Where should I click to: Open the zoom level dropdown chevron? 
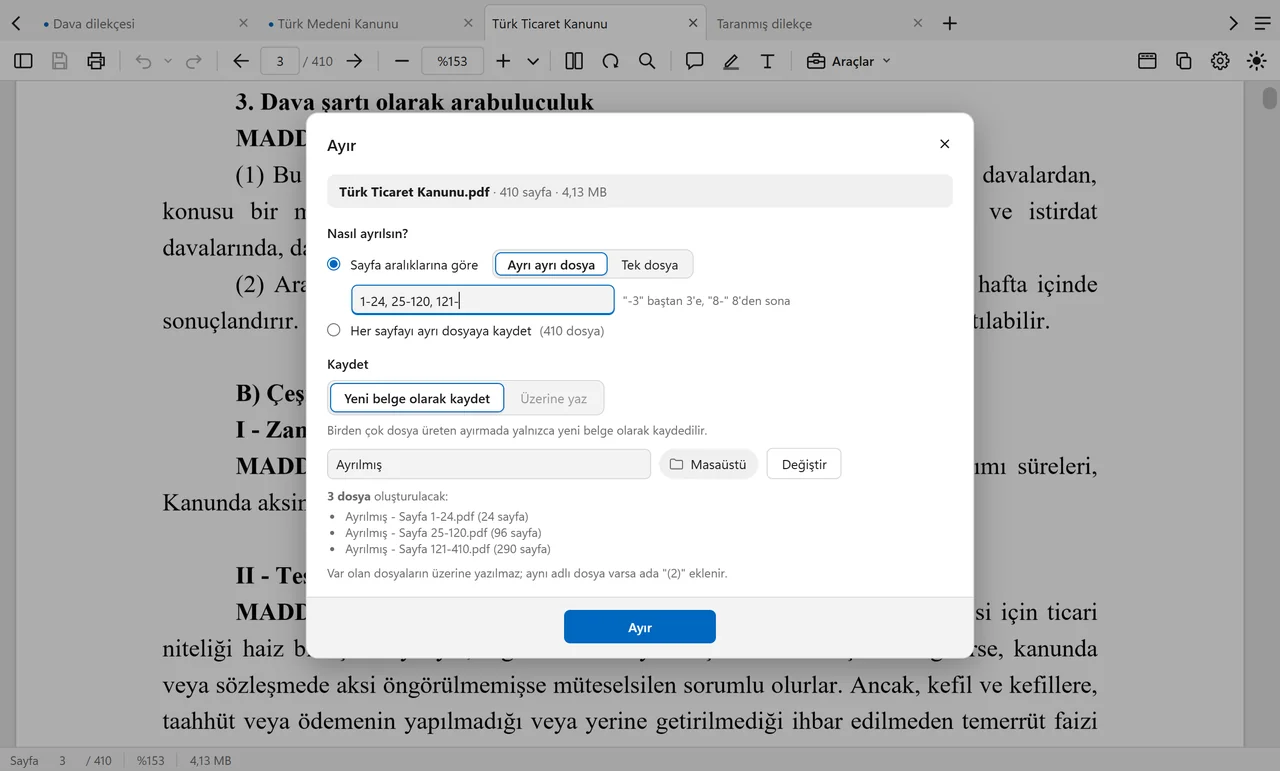pyautogui.click(x=533, y=61)
